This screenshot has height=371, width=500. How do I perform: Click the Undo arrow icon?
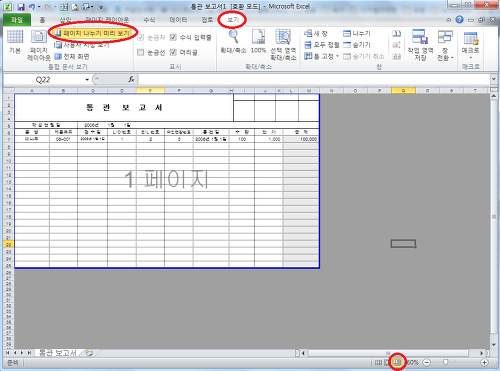(32, 7)
